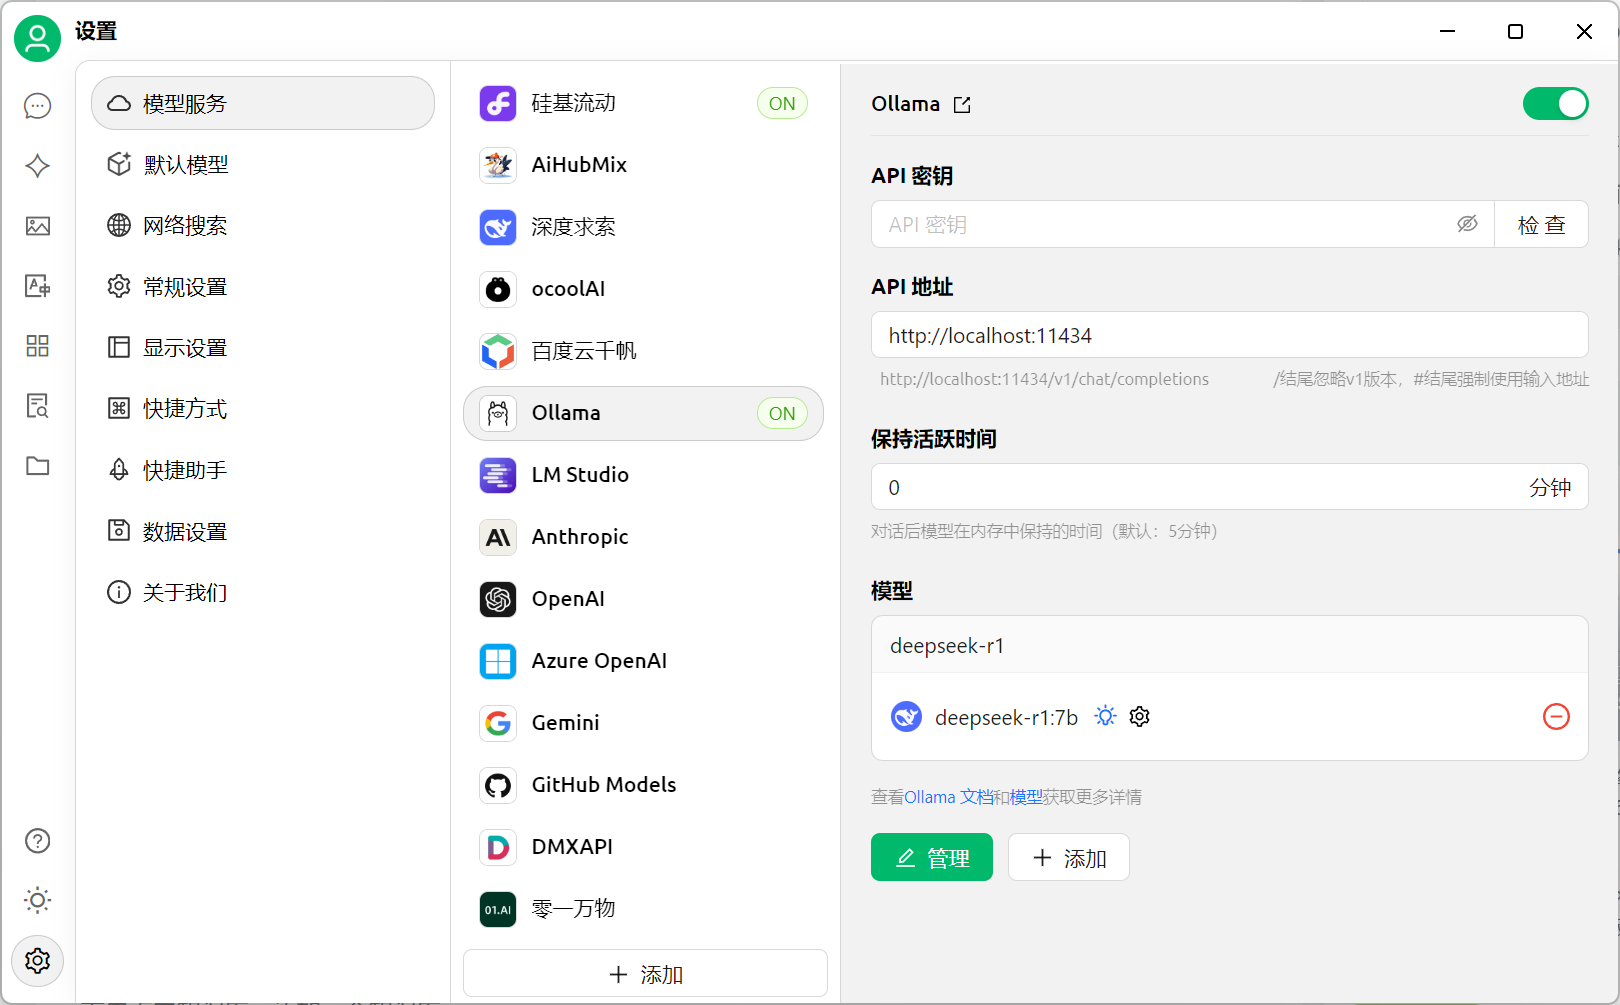
Task: Select 零一万物 provider
Action: pyautogui.click(x=643, y=909)
